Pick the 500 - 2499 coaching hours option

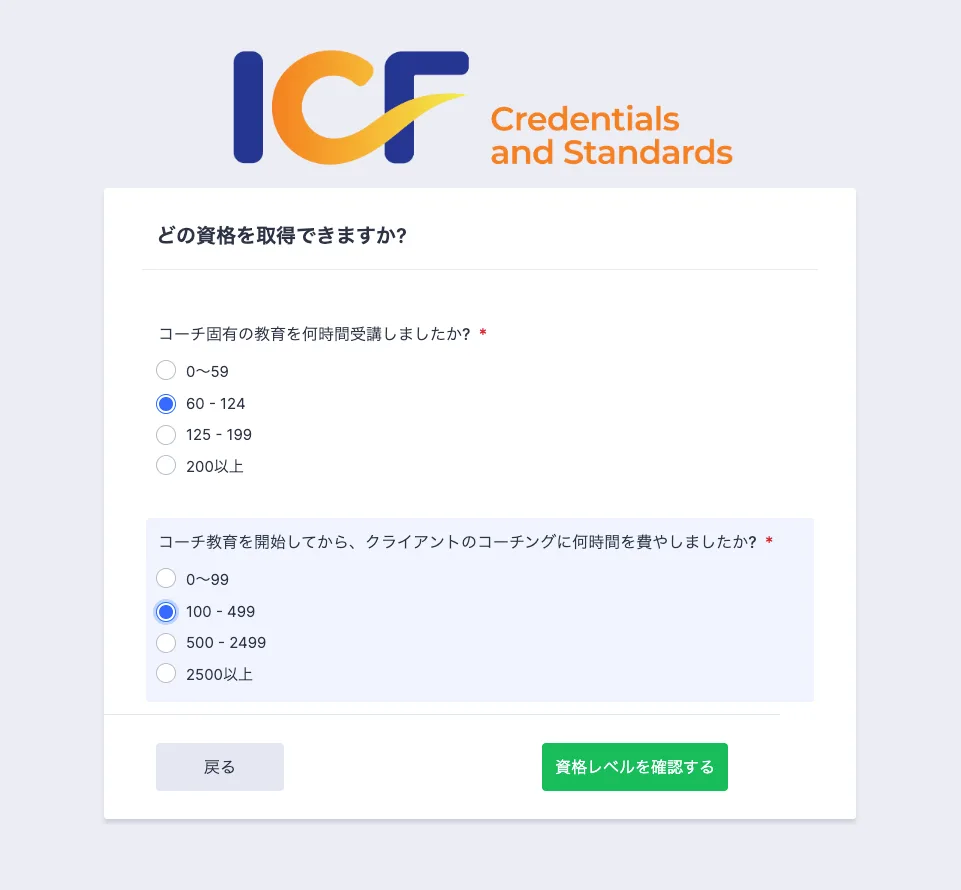166,643
